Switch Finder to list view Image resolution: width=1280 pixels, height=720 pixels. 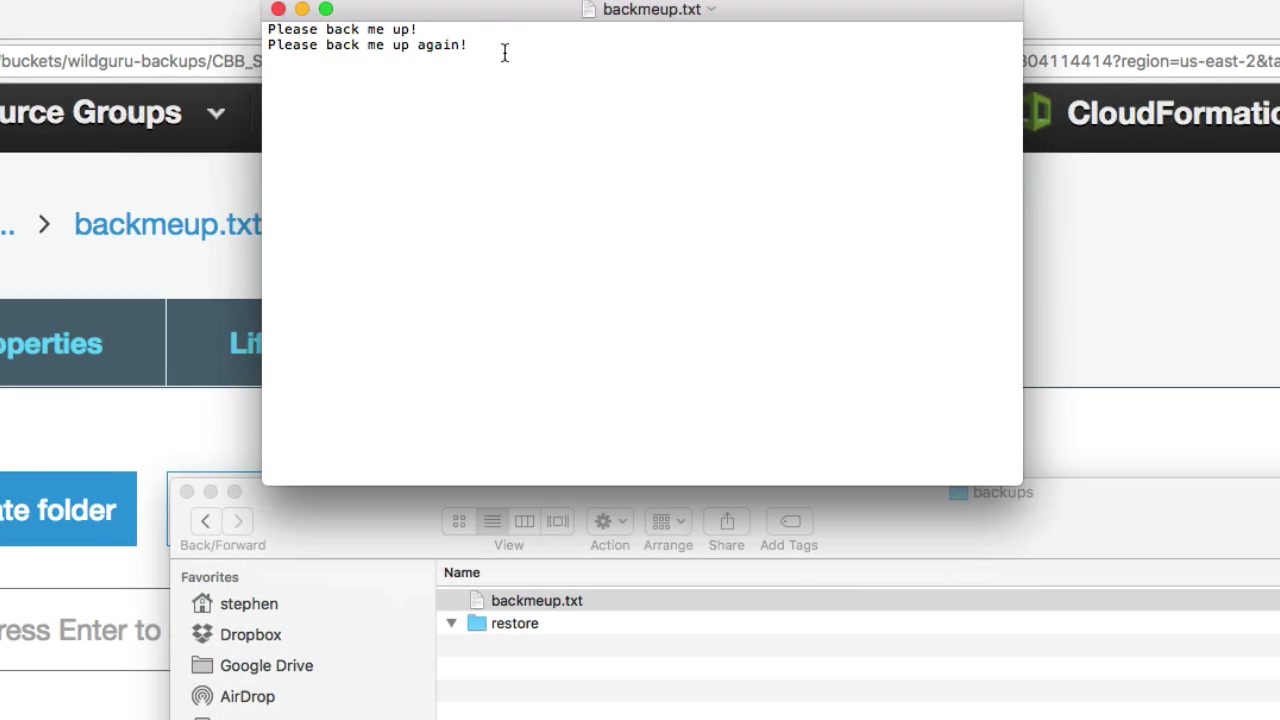(492, 521)
